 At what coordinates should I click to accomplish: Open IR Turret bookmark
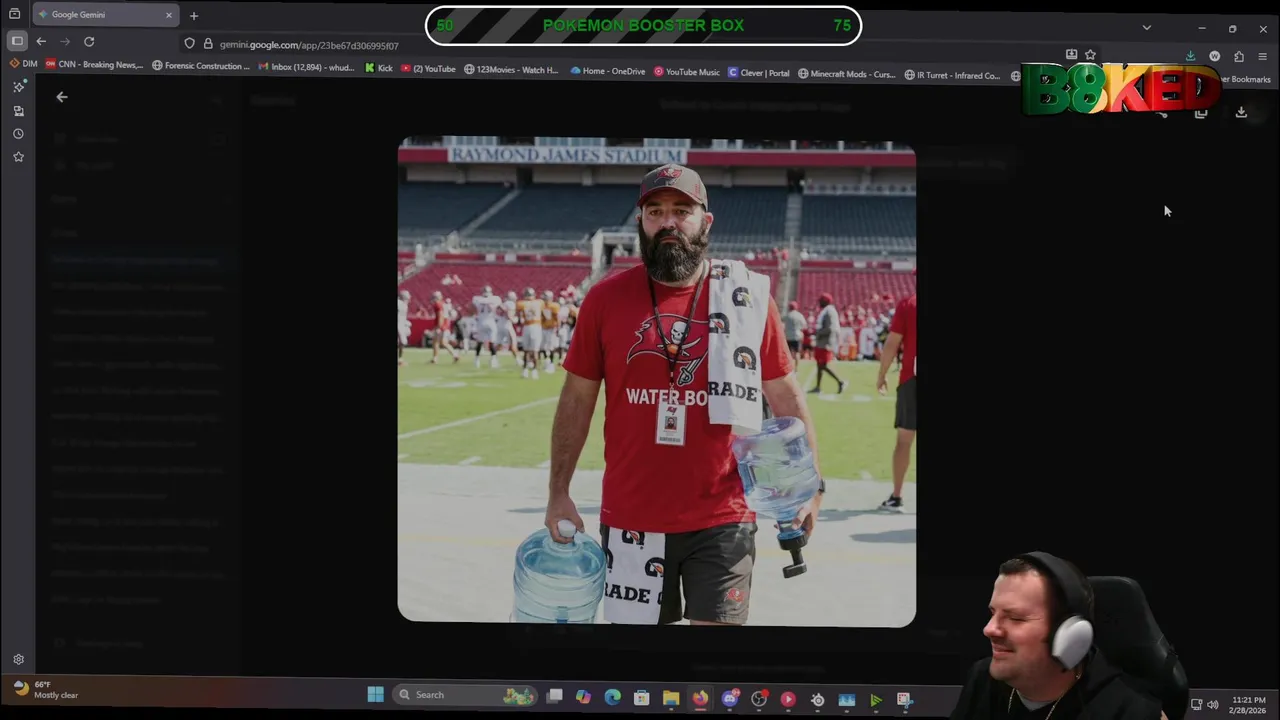tap(952, 75)
